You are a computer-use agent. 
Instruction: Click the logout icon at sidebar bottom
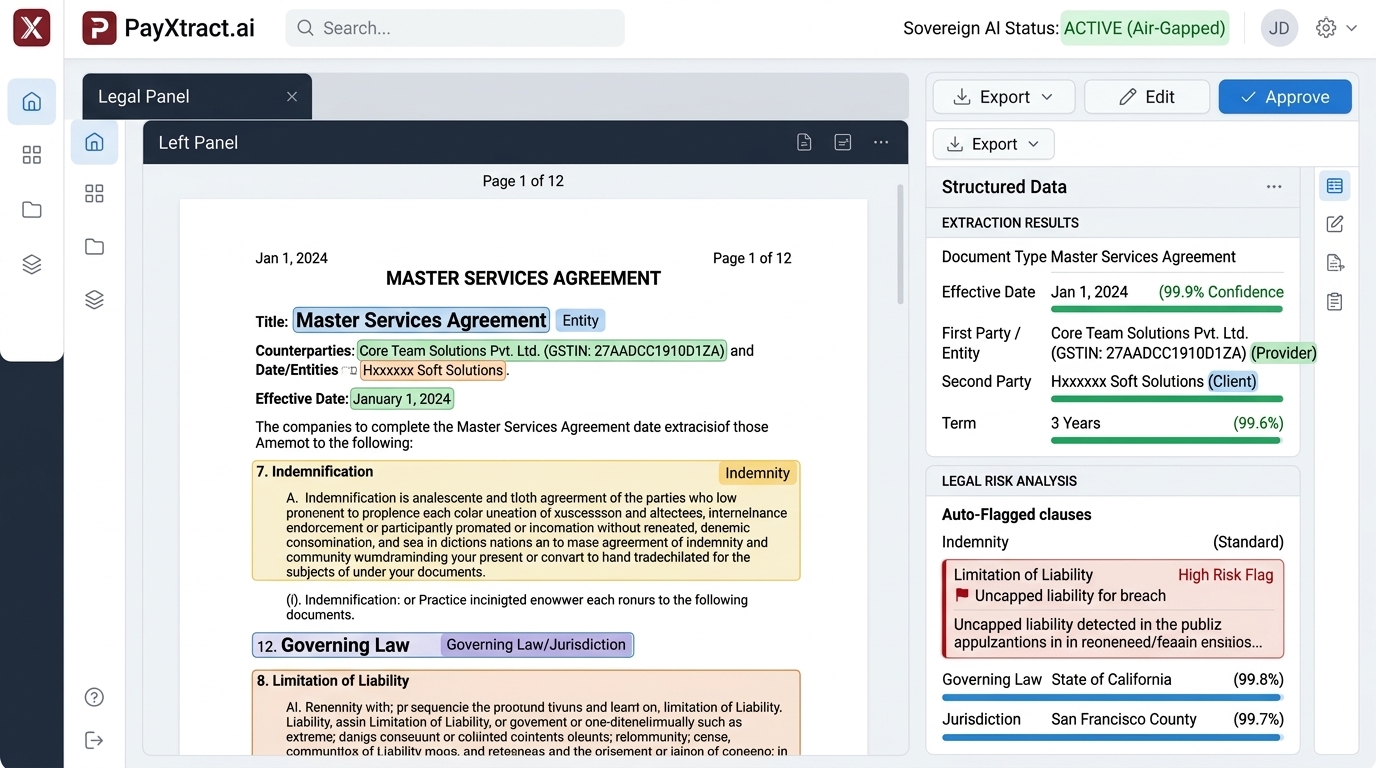point(94,740)
